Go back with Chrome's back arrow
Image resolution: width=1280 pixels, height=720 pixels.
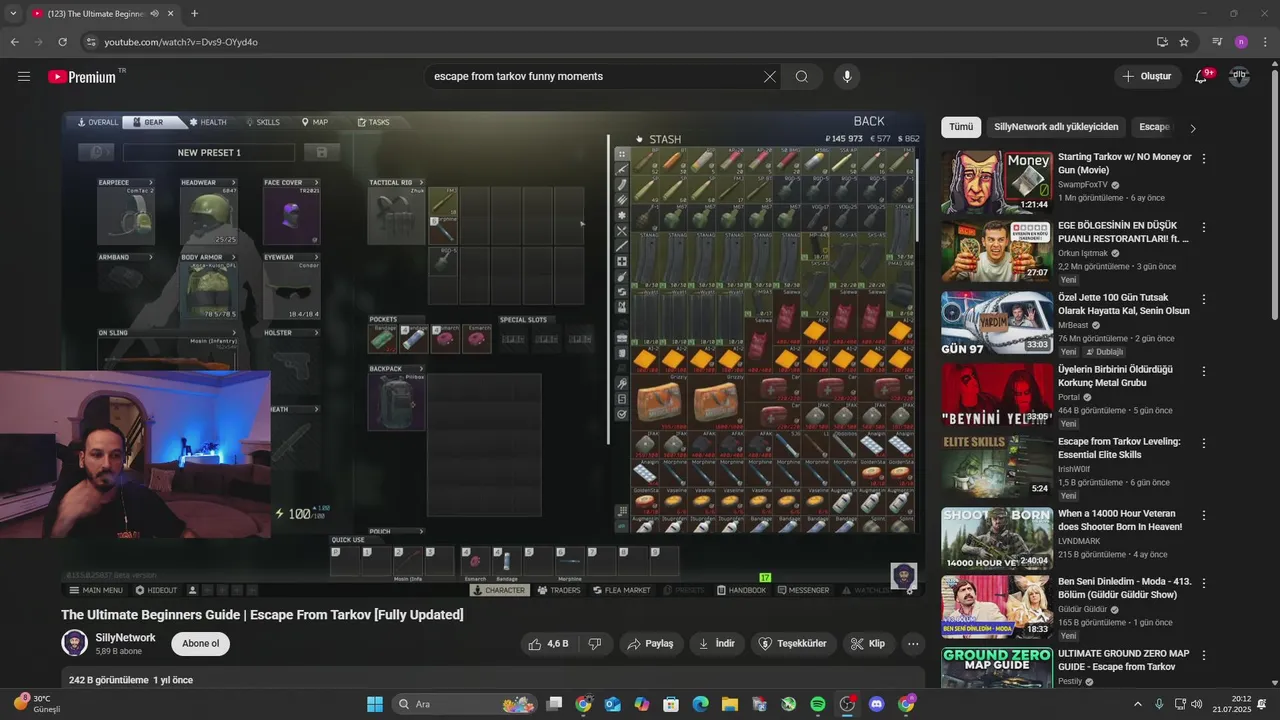(x=14, y=42)
